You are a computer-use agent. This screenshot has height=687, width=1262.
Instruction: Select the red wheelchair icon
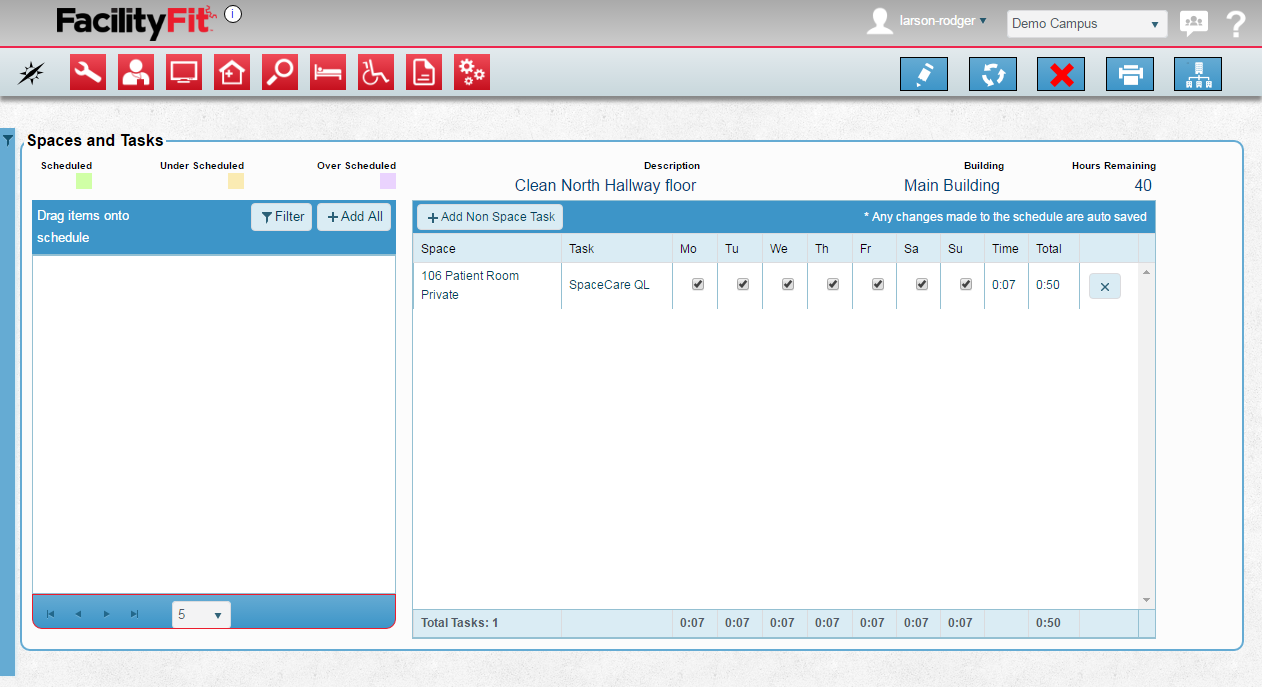pos(376,73)
